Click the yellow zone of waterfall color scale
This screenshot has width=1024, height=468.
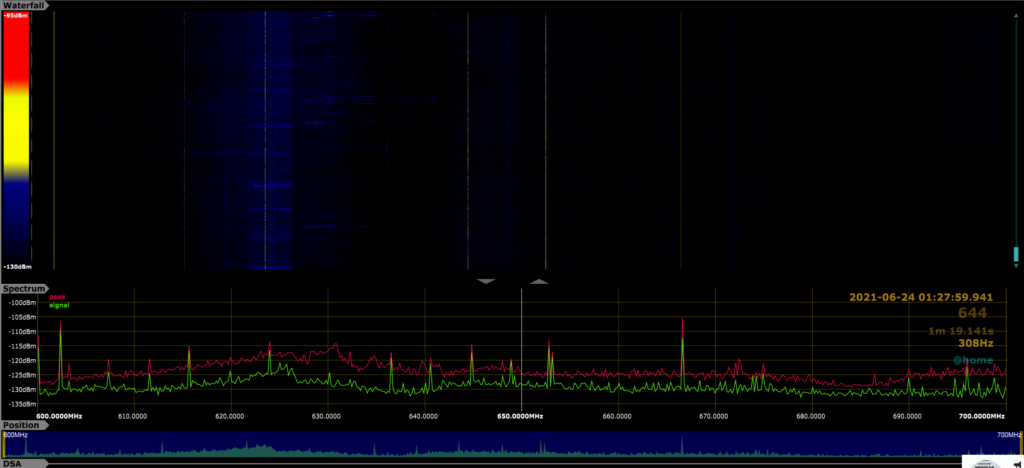pos(17,130)
